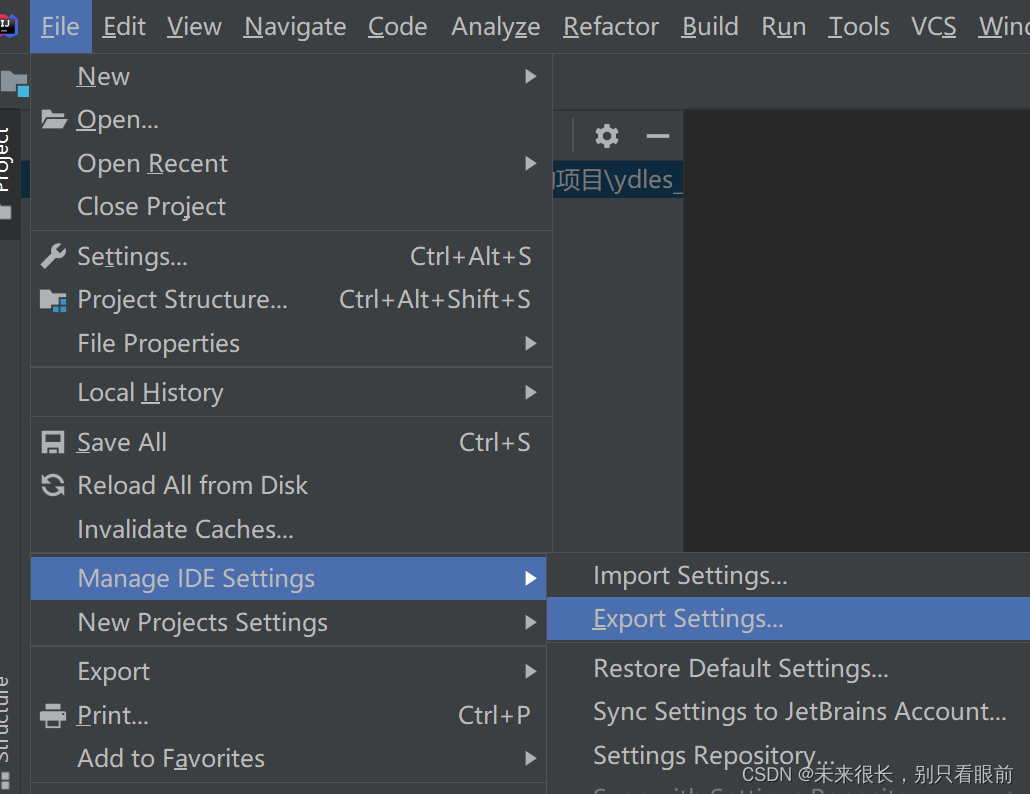Expand New Projects Settings submenu
This screenshot has height=794, width=1030.
(x=288, y=622)
